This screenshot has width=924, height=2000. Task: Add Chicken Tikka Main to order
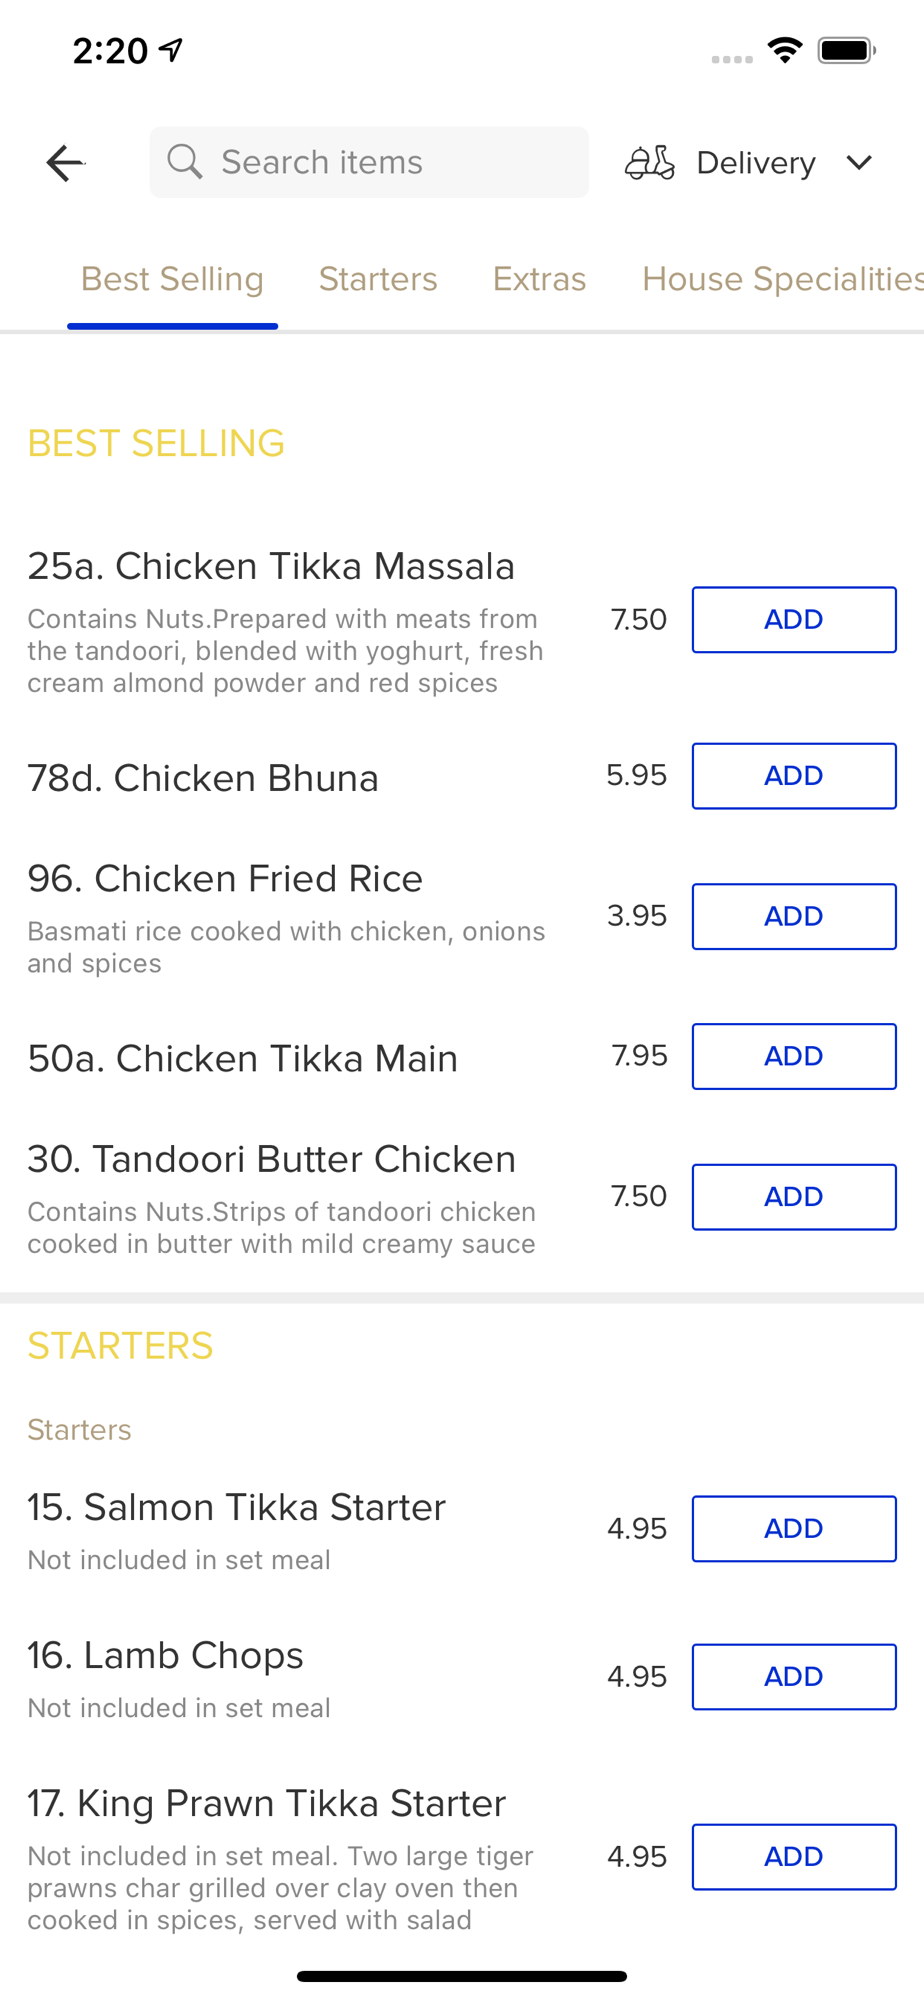(x=794, y=1056)
